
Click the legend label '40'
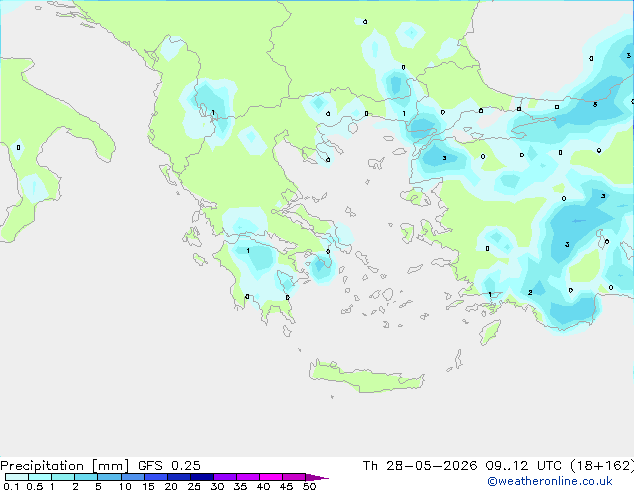pos(263,486)
